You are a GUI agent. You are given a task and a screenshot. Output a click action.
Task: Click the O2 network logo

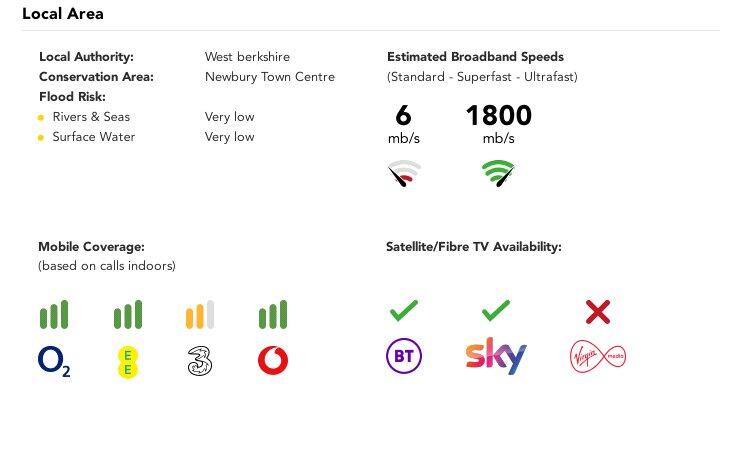54,361
